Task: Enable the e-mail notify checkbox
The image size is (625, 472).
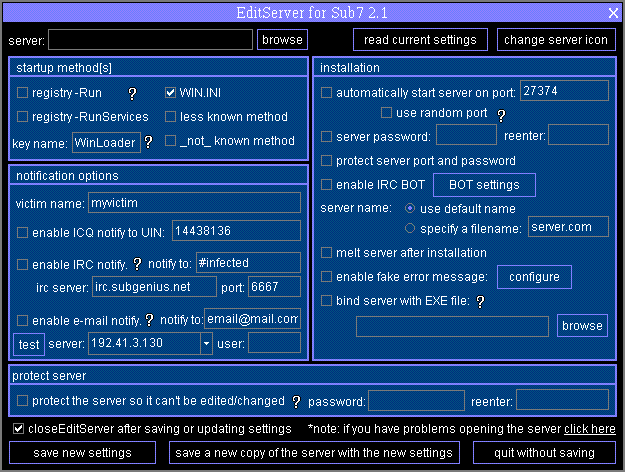Action: [x=22, y=320]
